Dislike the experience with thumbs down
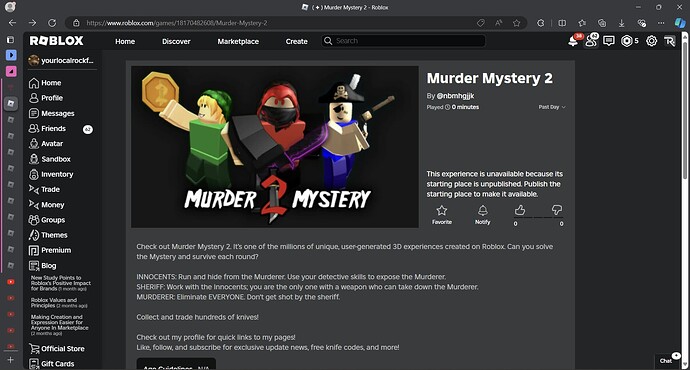The image size is (690, 370). point(557,210)
